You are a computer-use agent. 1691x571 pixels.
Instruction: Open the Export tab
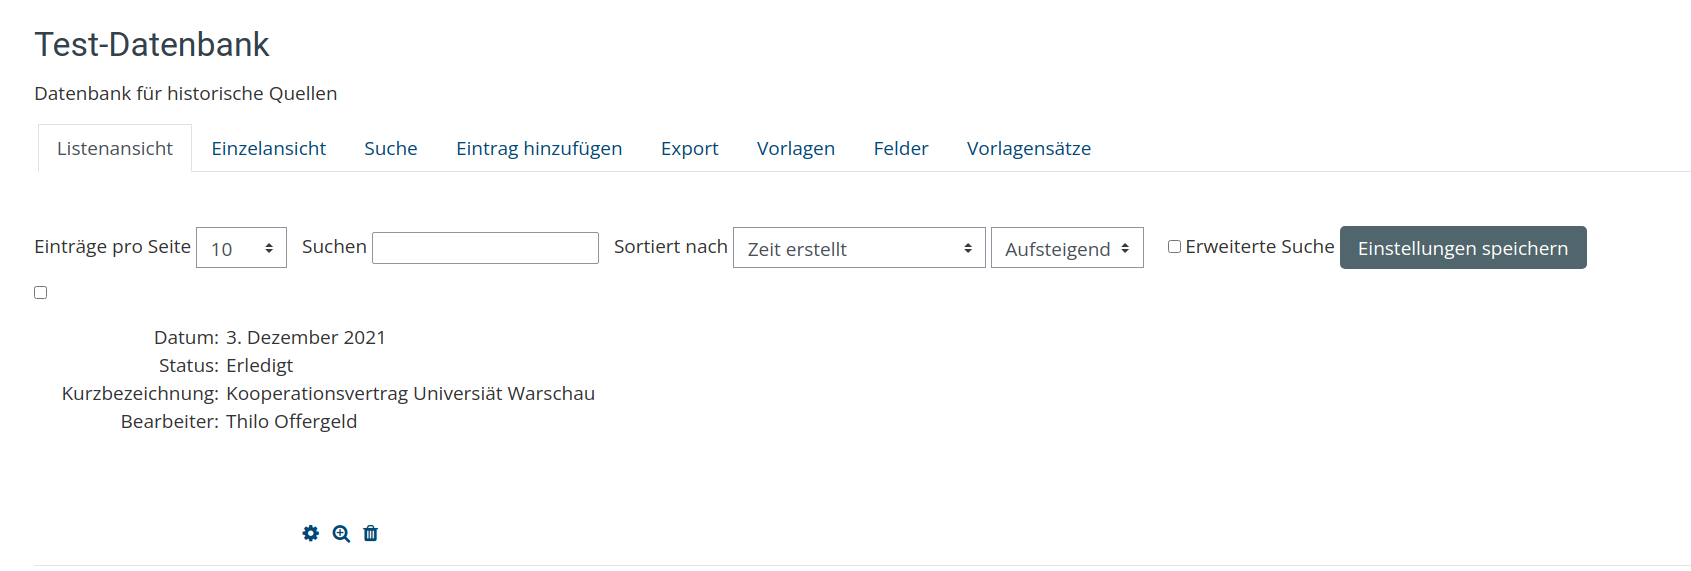pos(690,148)
